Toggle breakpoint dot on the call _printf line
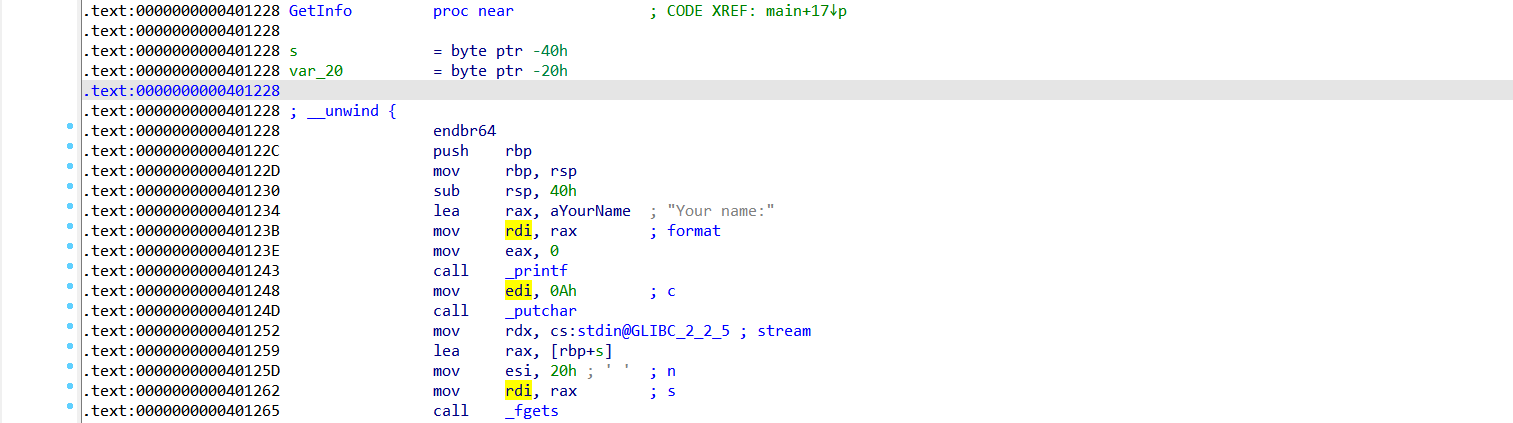Screen dimensions: 1513x423 [x=69, y=268]
